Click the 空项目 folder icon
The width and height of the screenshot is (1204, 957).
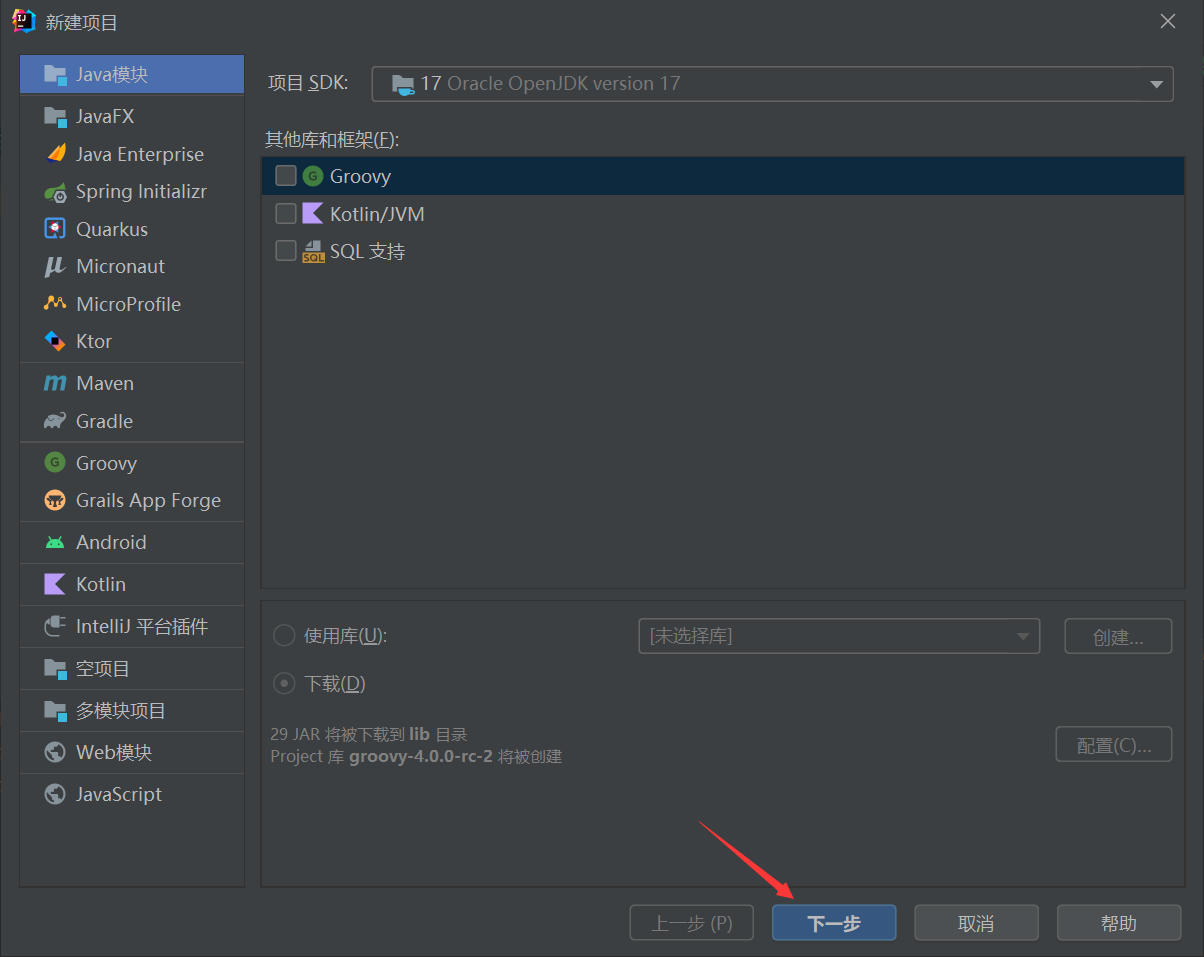coord(55,669)
